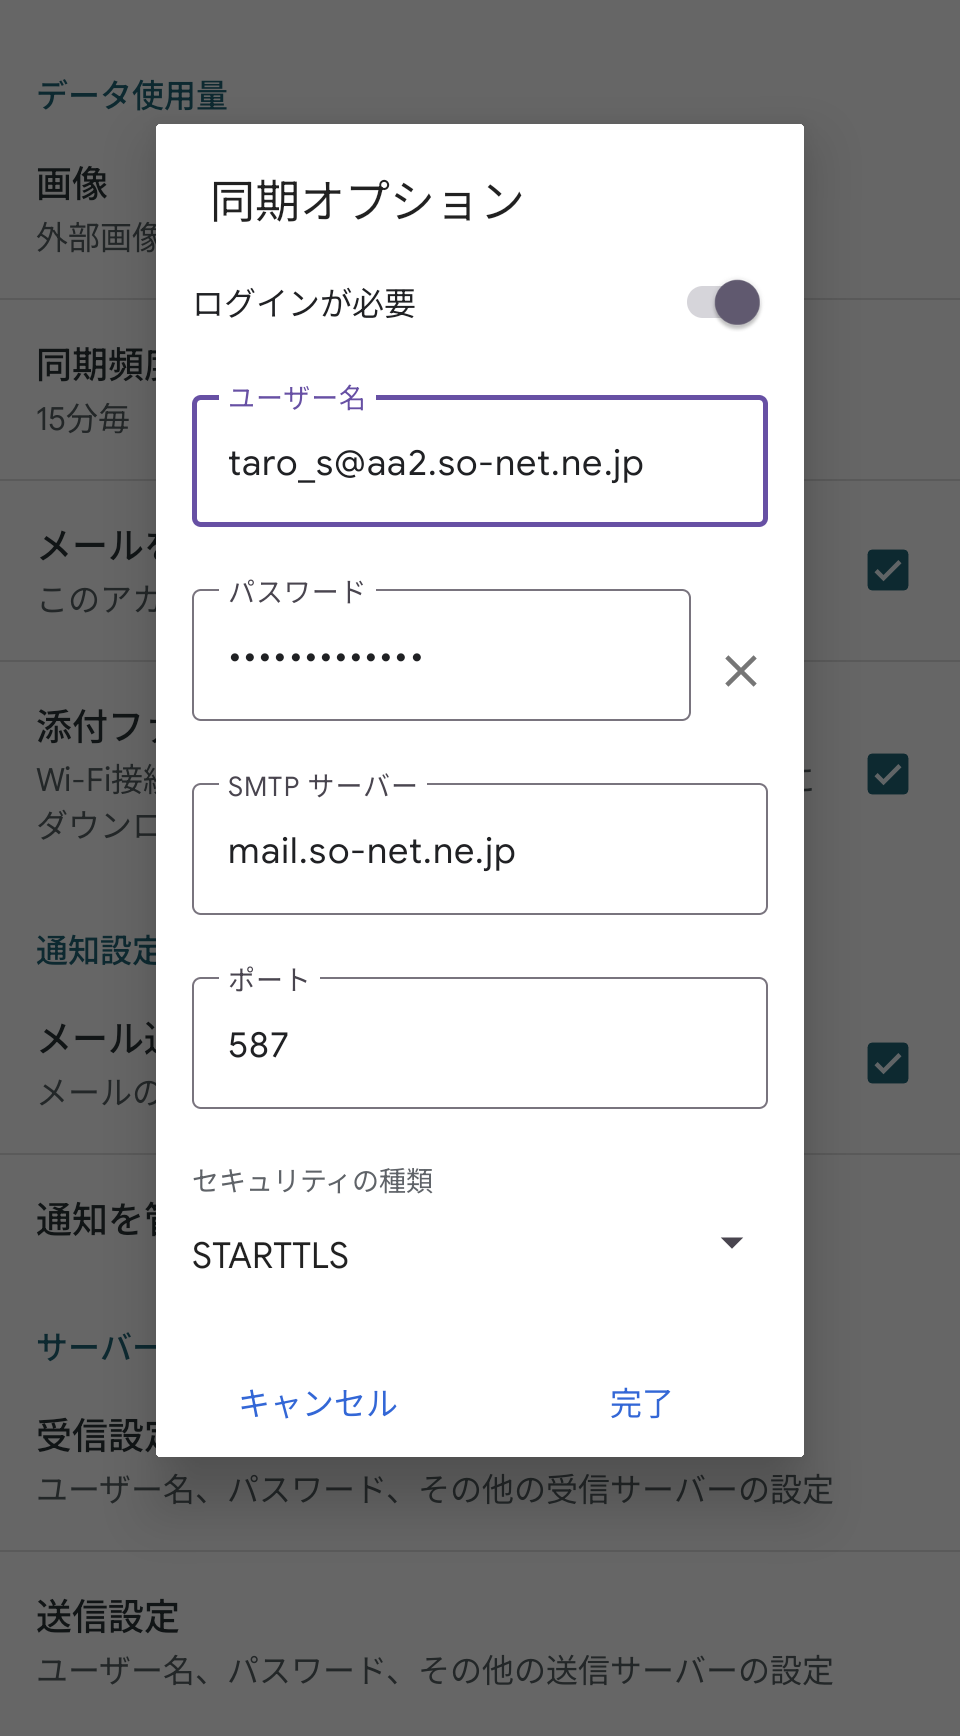
Task: Click the ポート field showing 587
Action: [x=480, y=1045]
